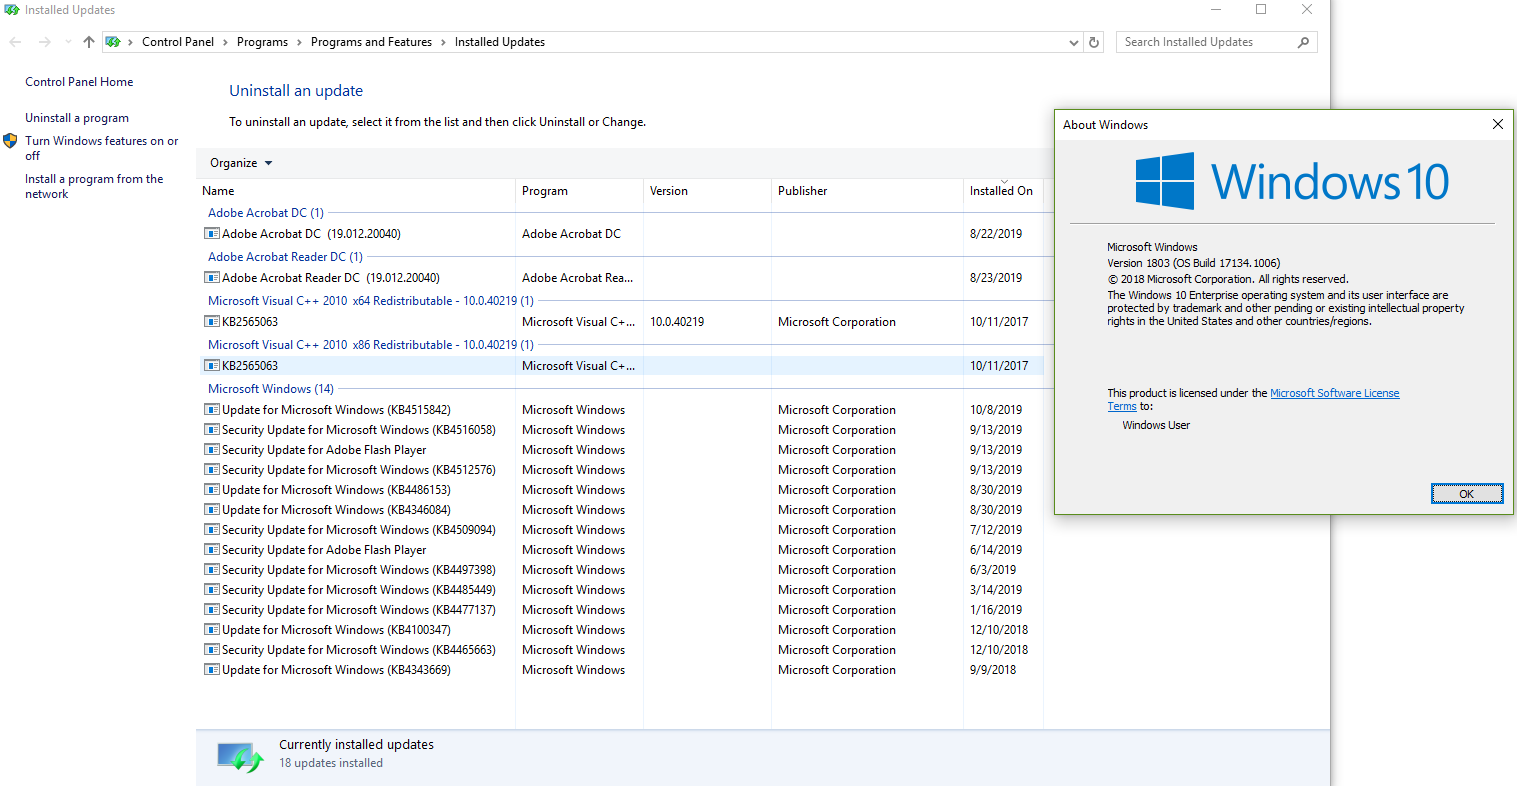Click icon of KB4486153 update row
The width and height of the screenshot is (1517, 786).
tap(212, 490)
